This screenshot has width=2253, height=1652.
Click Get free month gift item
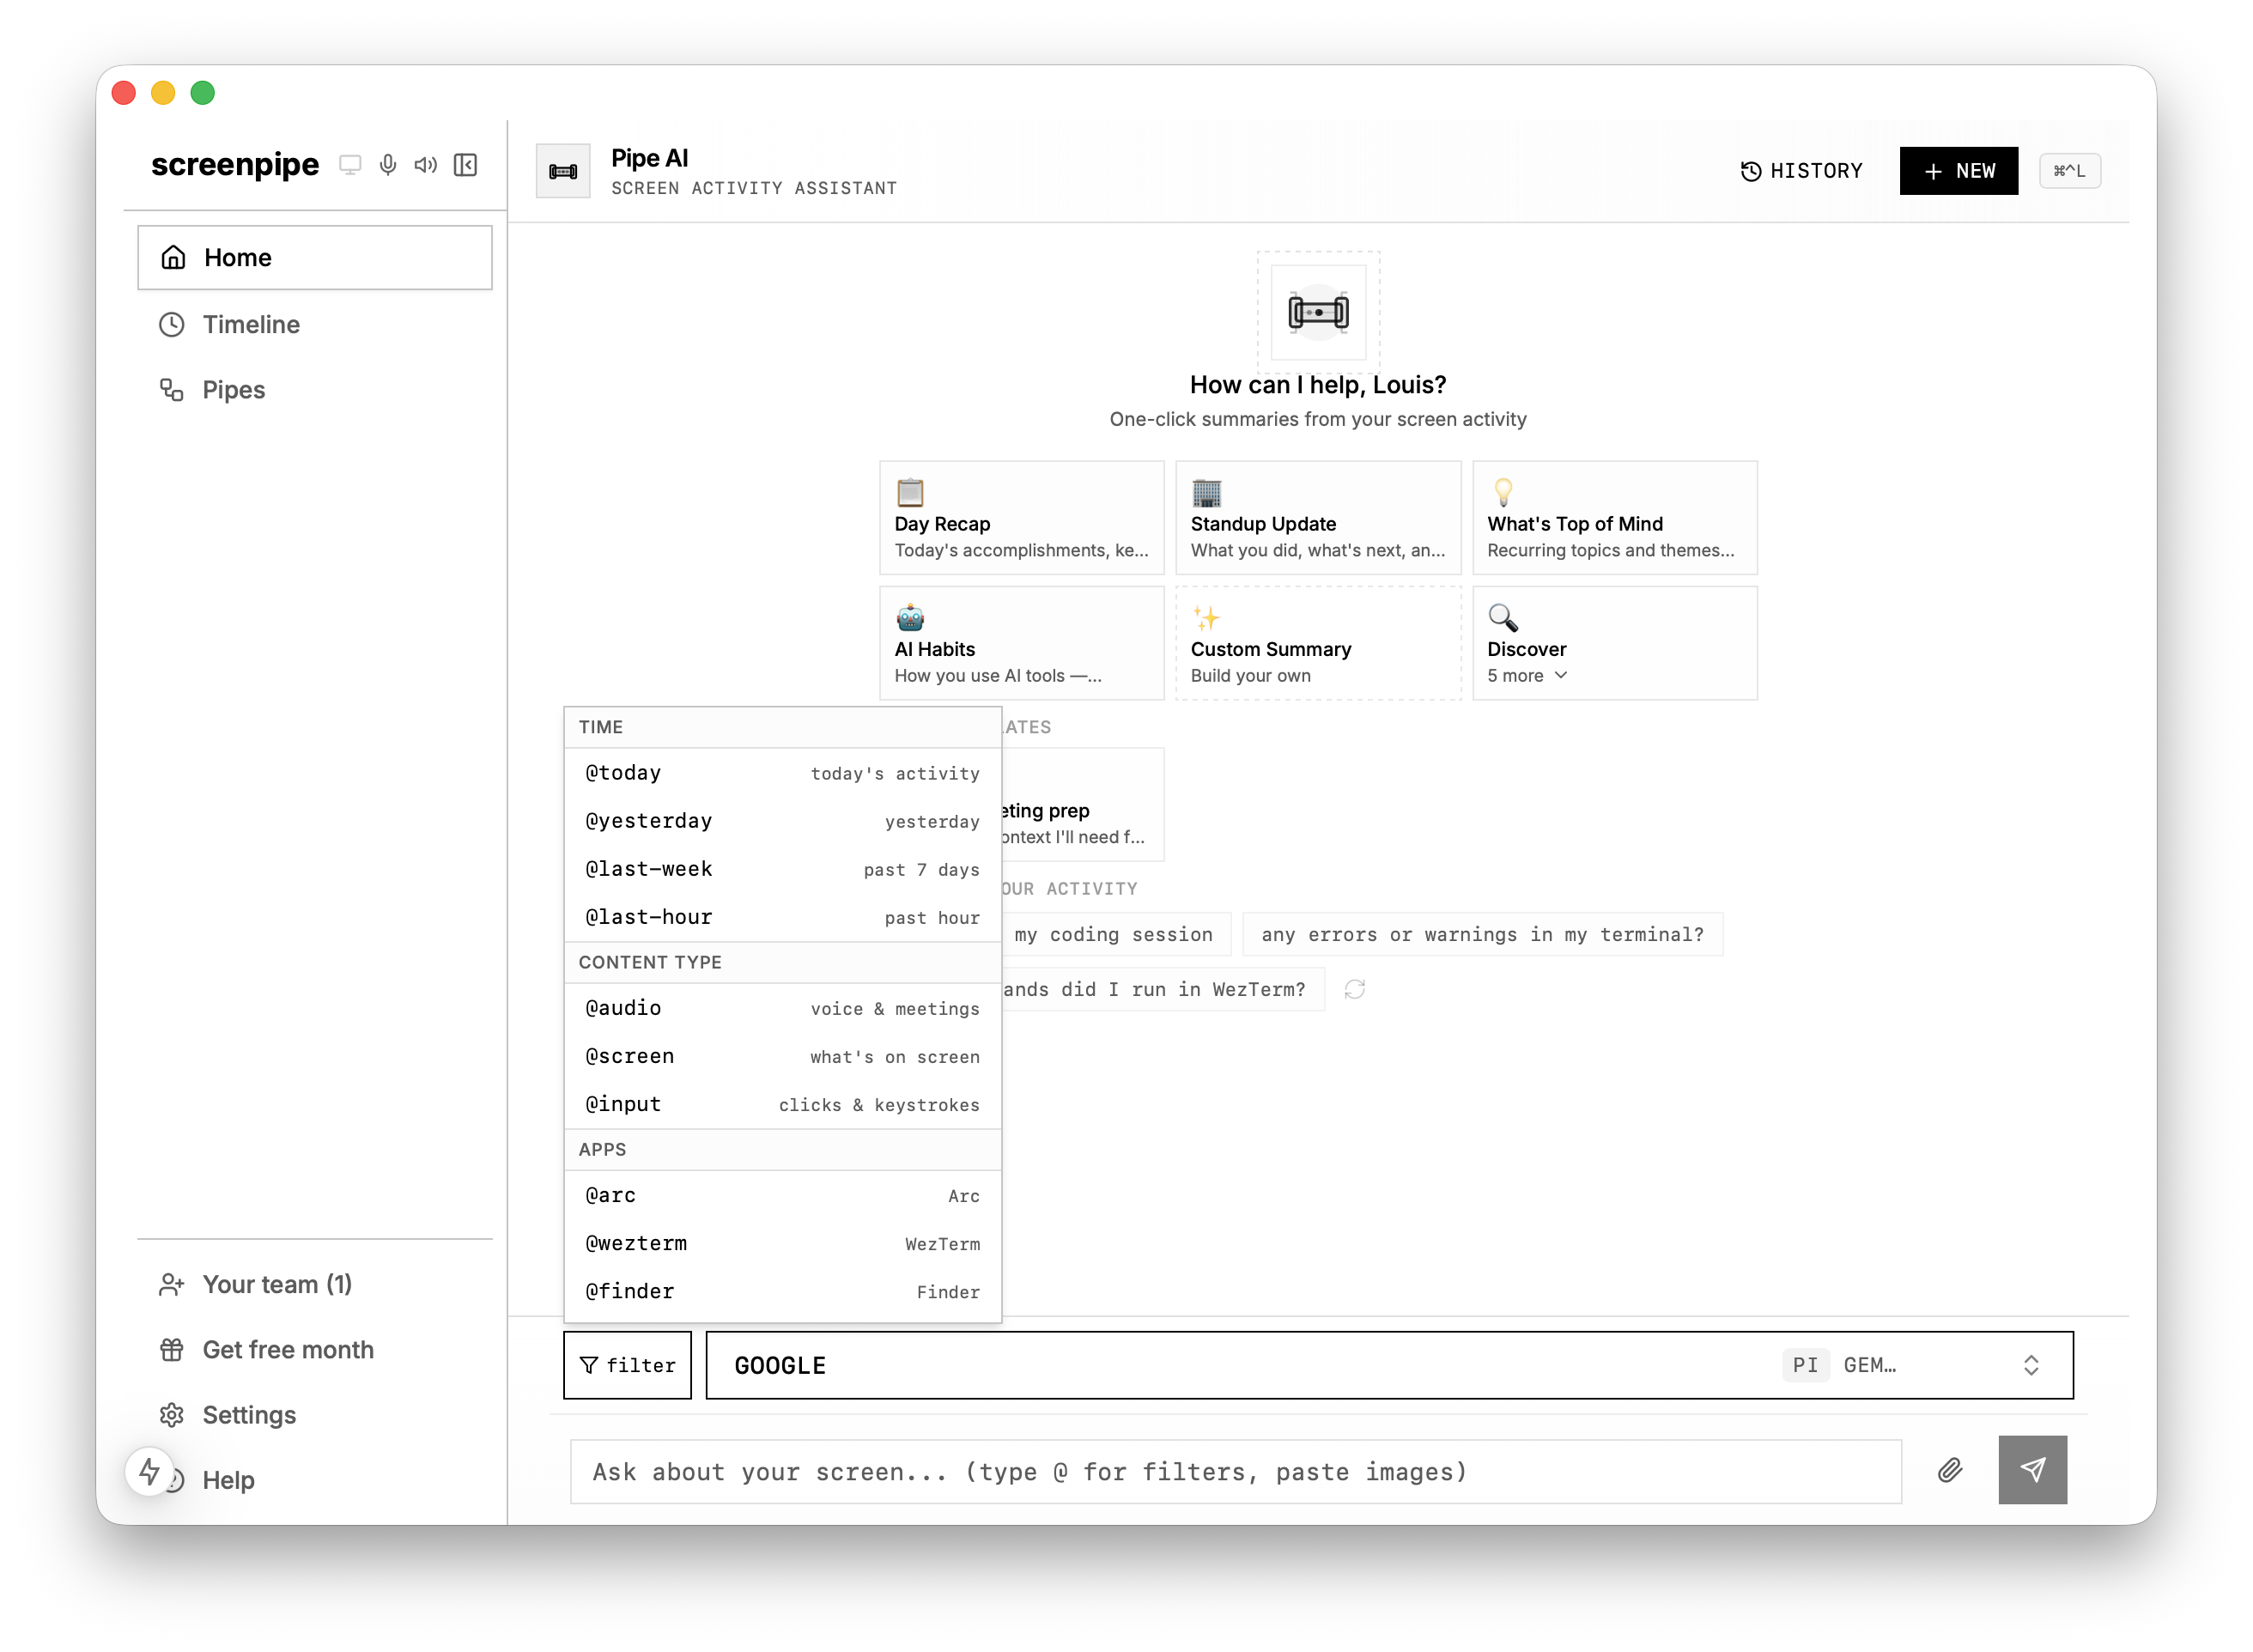click(287, 1350)
